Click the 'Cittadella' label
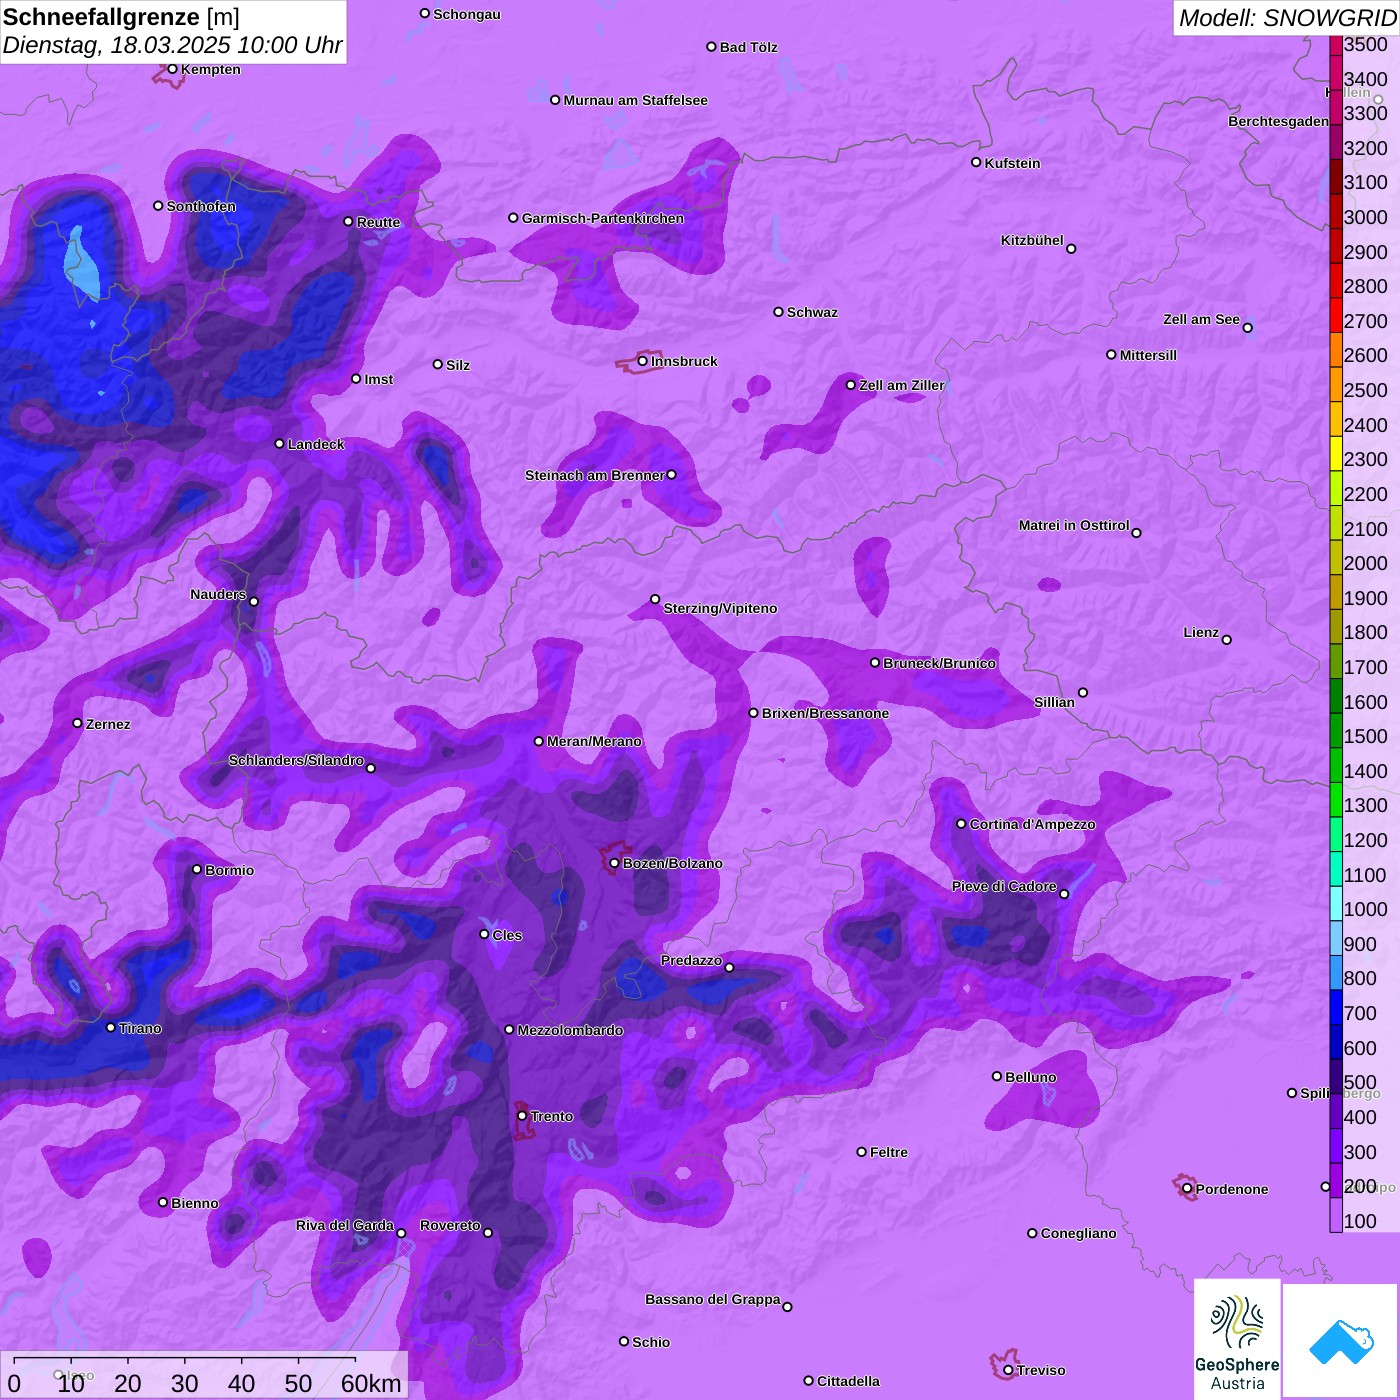 pyautogui.click(x=848, y=1381)
